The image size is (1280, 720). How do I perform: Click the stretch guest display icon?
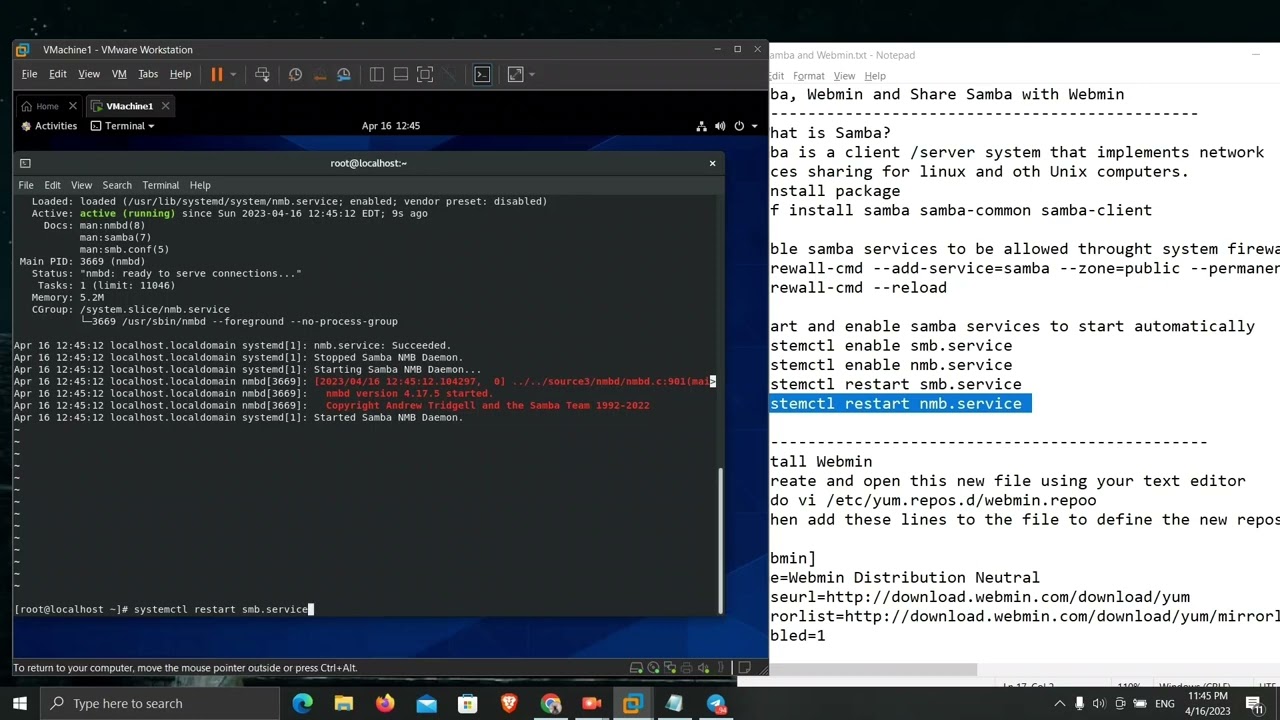click(x=515, y=74)
